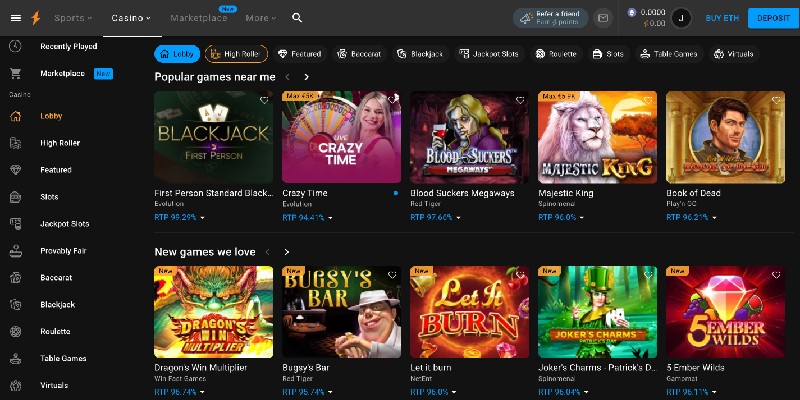Show previous New games we love
800x400 pixels.
click(267, 252)
